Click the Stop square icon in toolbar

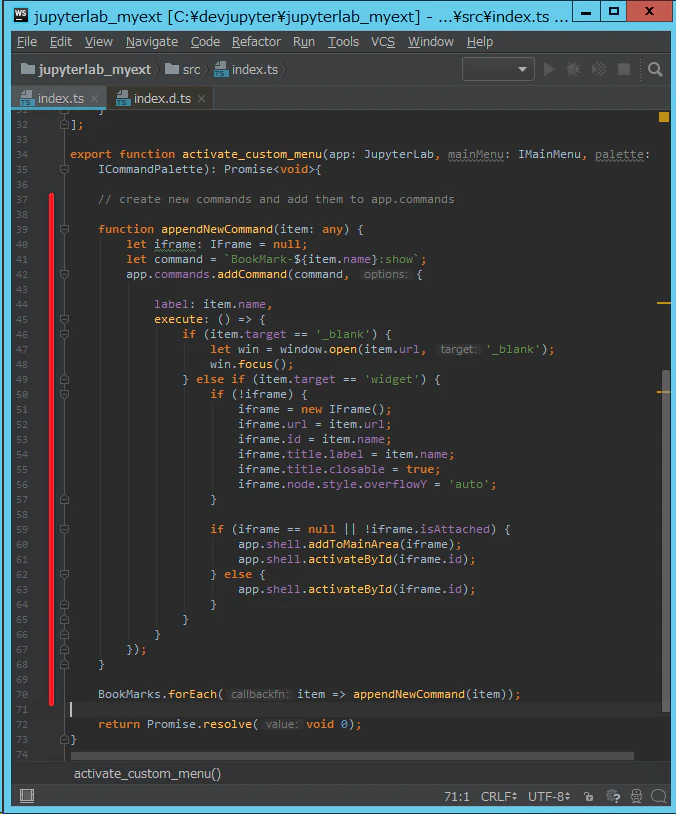(624, 69)
